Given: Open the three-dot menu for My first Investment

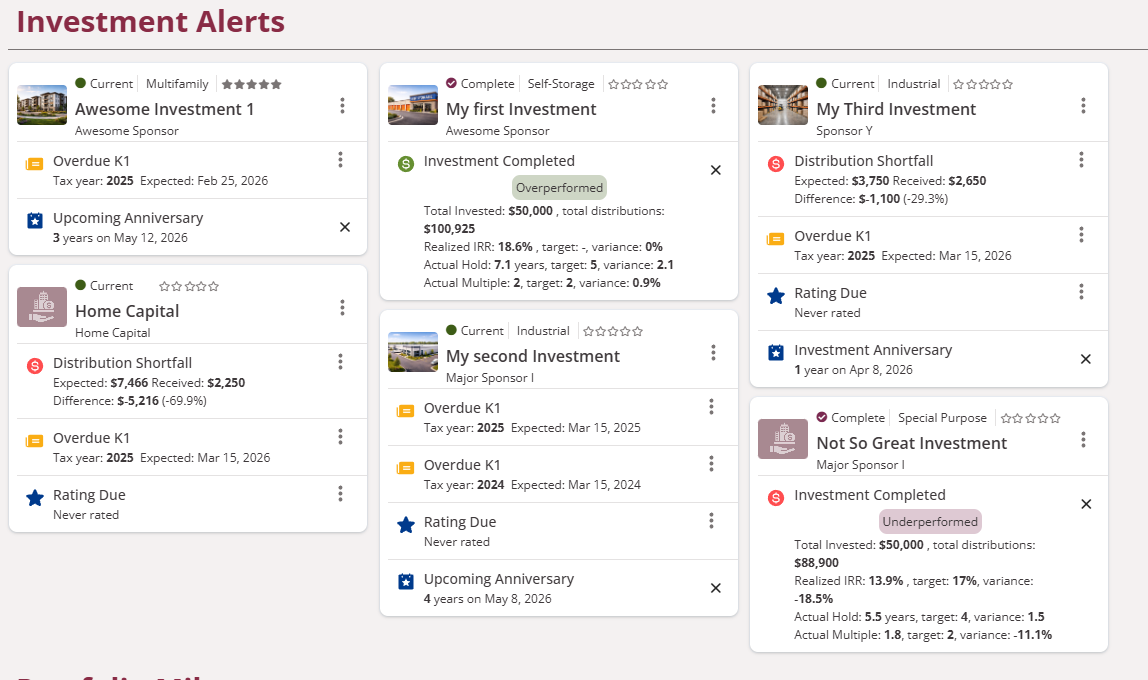Looking at the screenshot, I should (x=713, y=106).
